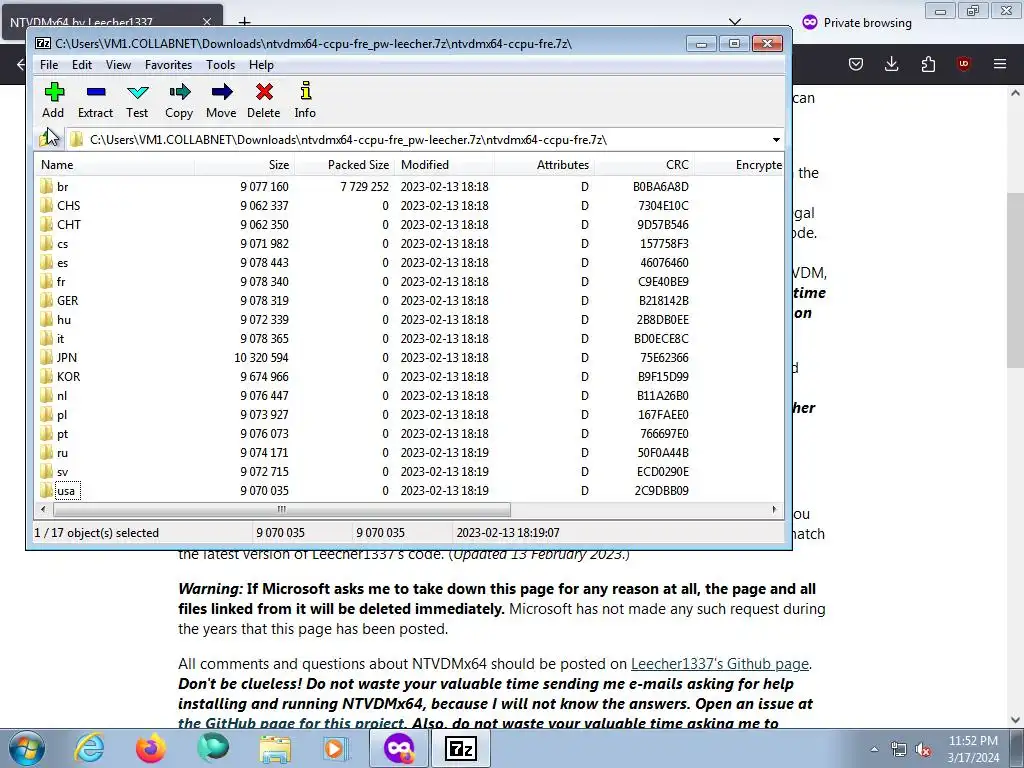The width and height of the screenshot is (1024, 768).
Task: Click the green globe taskbar icon
Action: (213, 748)
